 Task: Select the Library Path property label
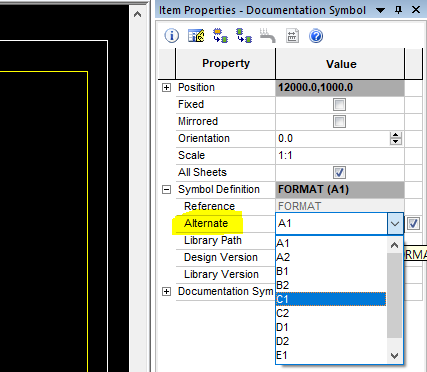[x=213, y=240]
